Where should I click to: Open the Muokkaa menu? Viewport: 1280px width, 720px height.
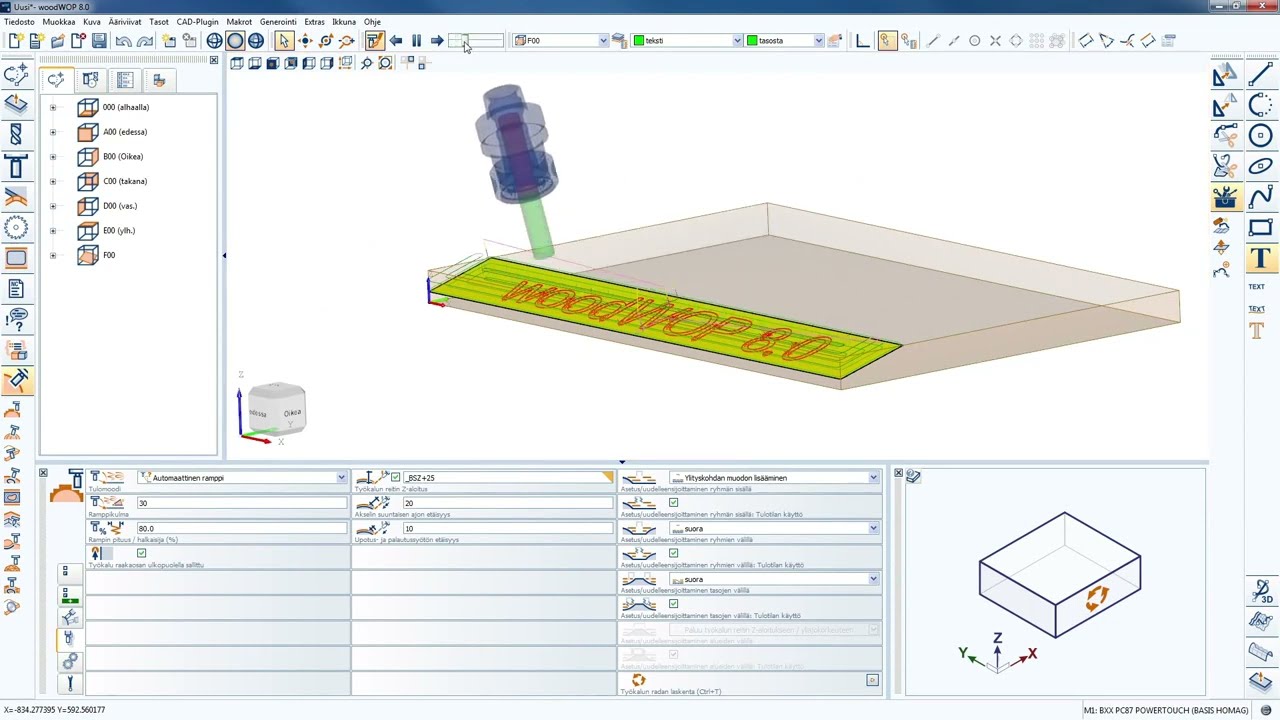[x=59, y=21]
